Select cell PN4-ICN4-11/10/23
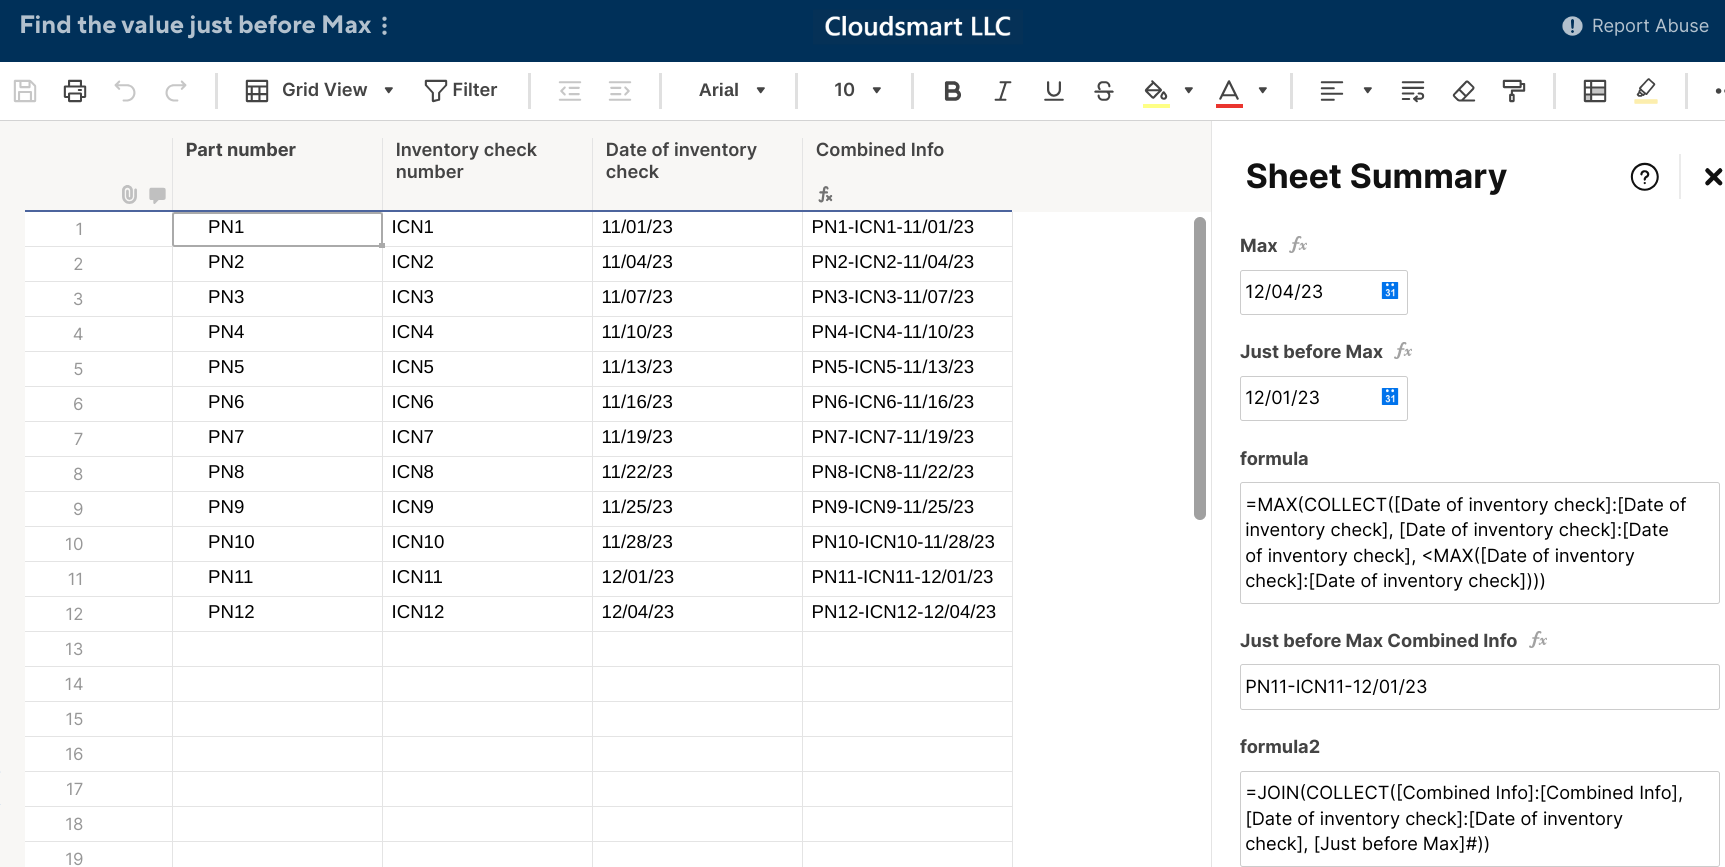Screen dimensions: 1725x867 coord(907,333)
